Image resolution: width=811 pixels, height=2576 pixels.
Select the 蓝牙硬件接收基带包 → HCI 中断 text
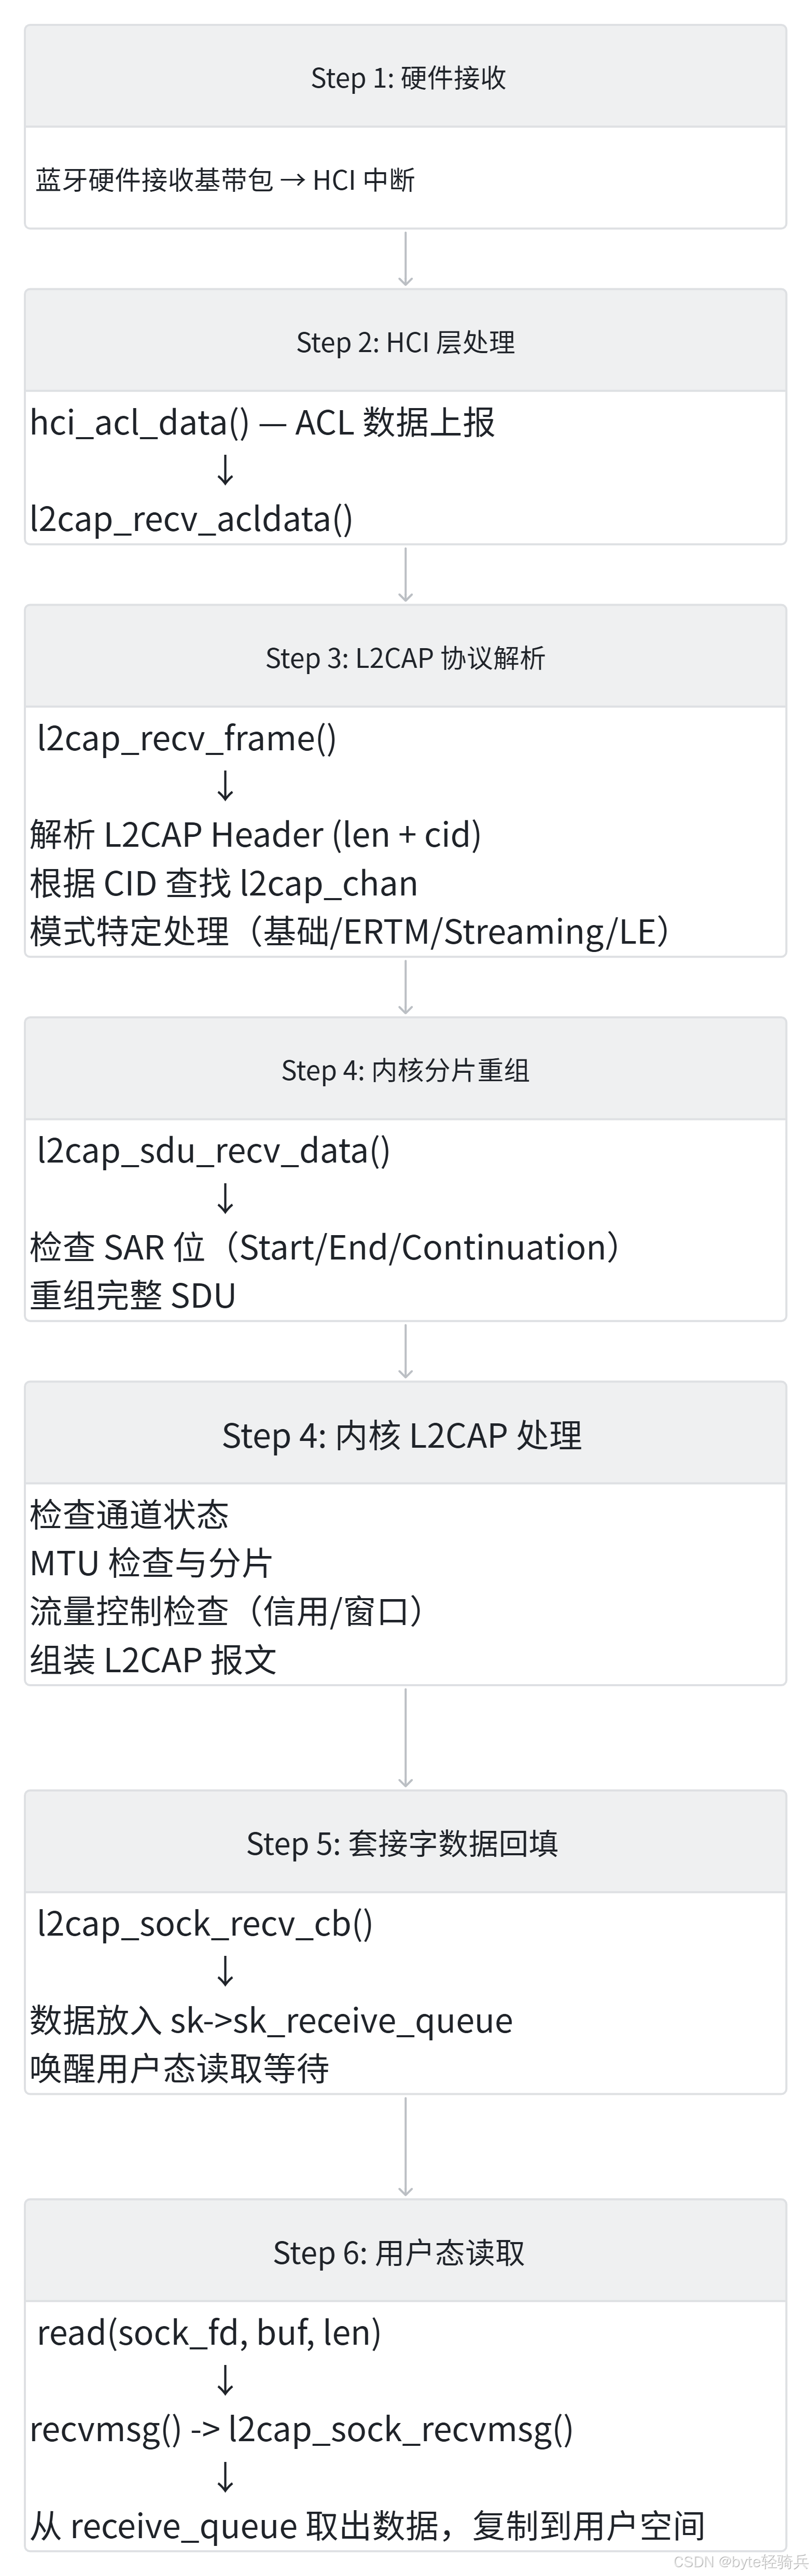(x=225, y=180)
